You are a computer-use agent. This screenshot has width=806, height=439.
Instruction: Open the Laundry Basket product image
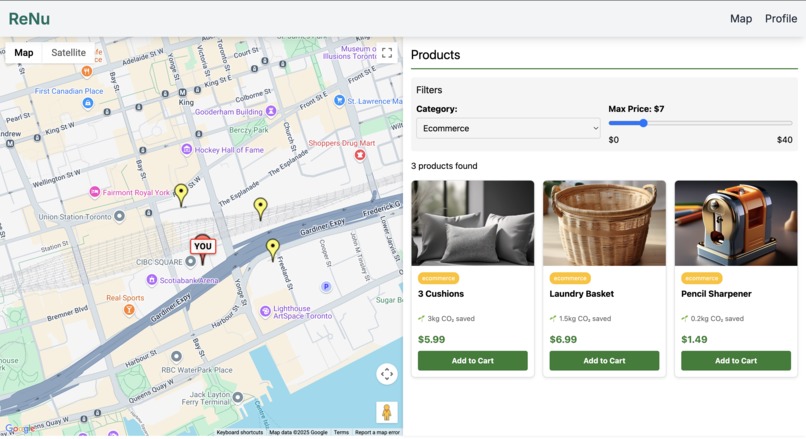click(x=604, y=223)
